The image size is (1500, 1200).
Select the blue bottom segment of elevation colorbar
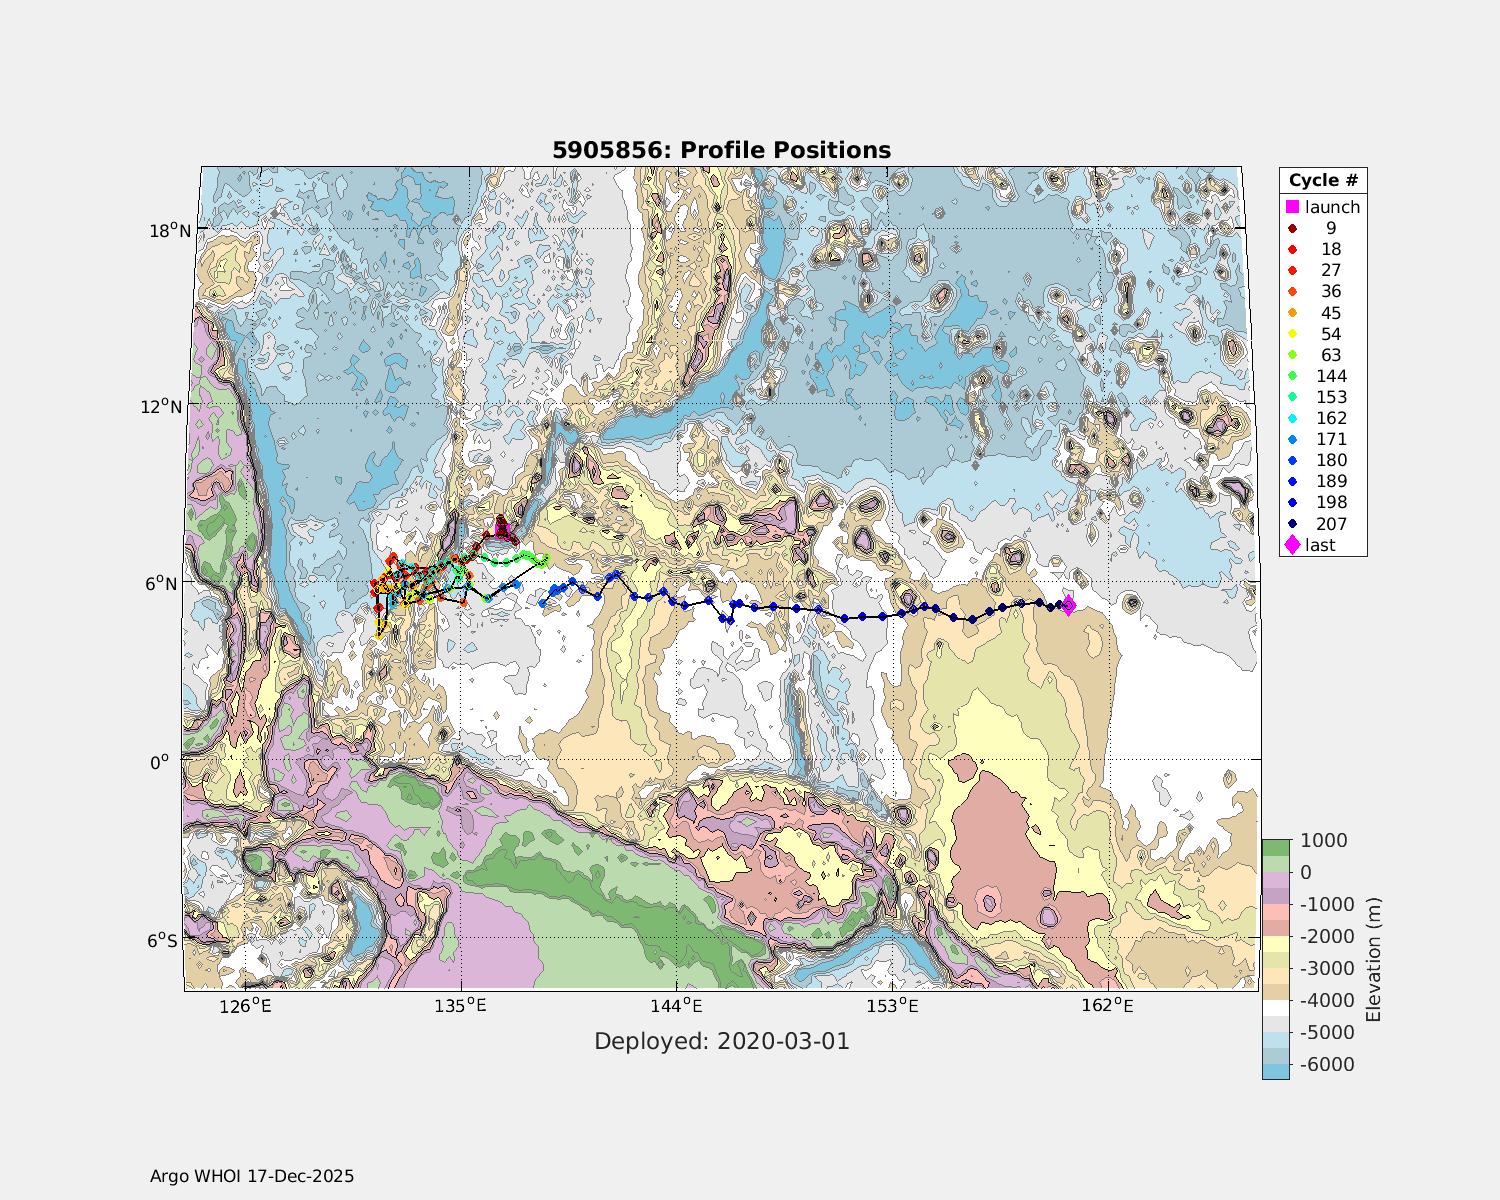(x=1275, y=1071)
